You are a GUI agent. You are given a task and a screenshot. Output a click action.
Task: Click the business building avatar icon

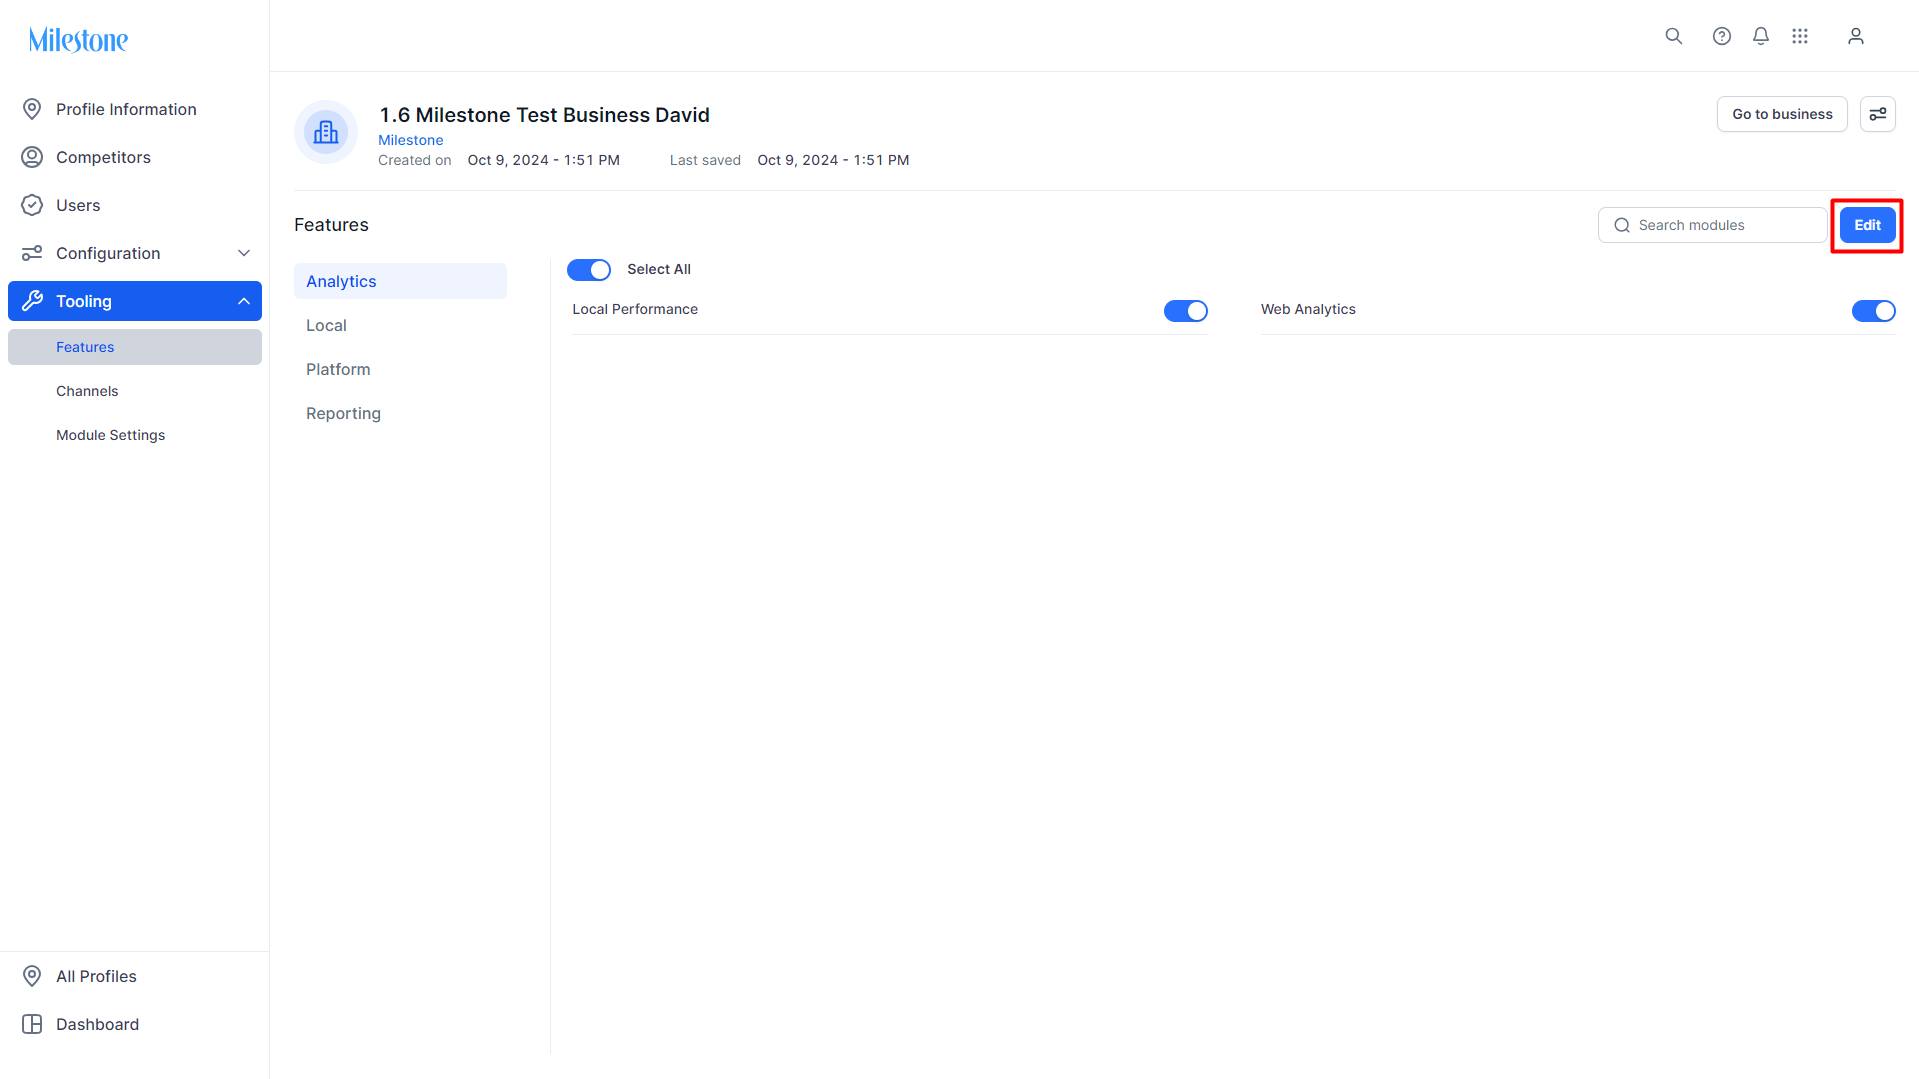[326, 132]
